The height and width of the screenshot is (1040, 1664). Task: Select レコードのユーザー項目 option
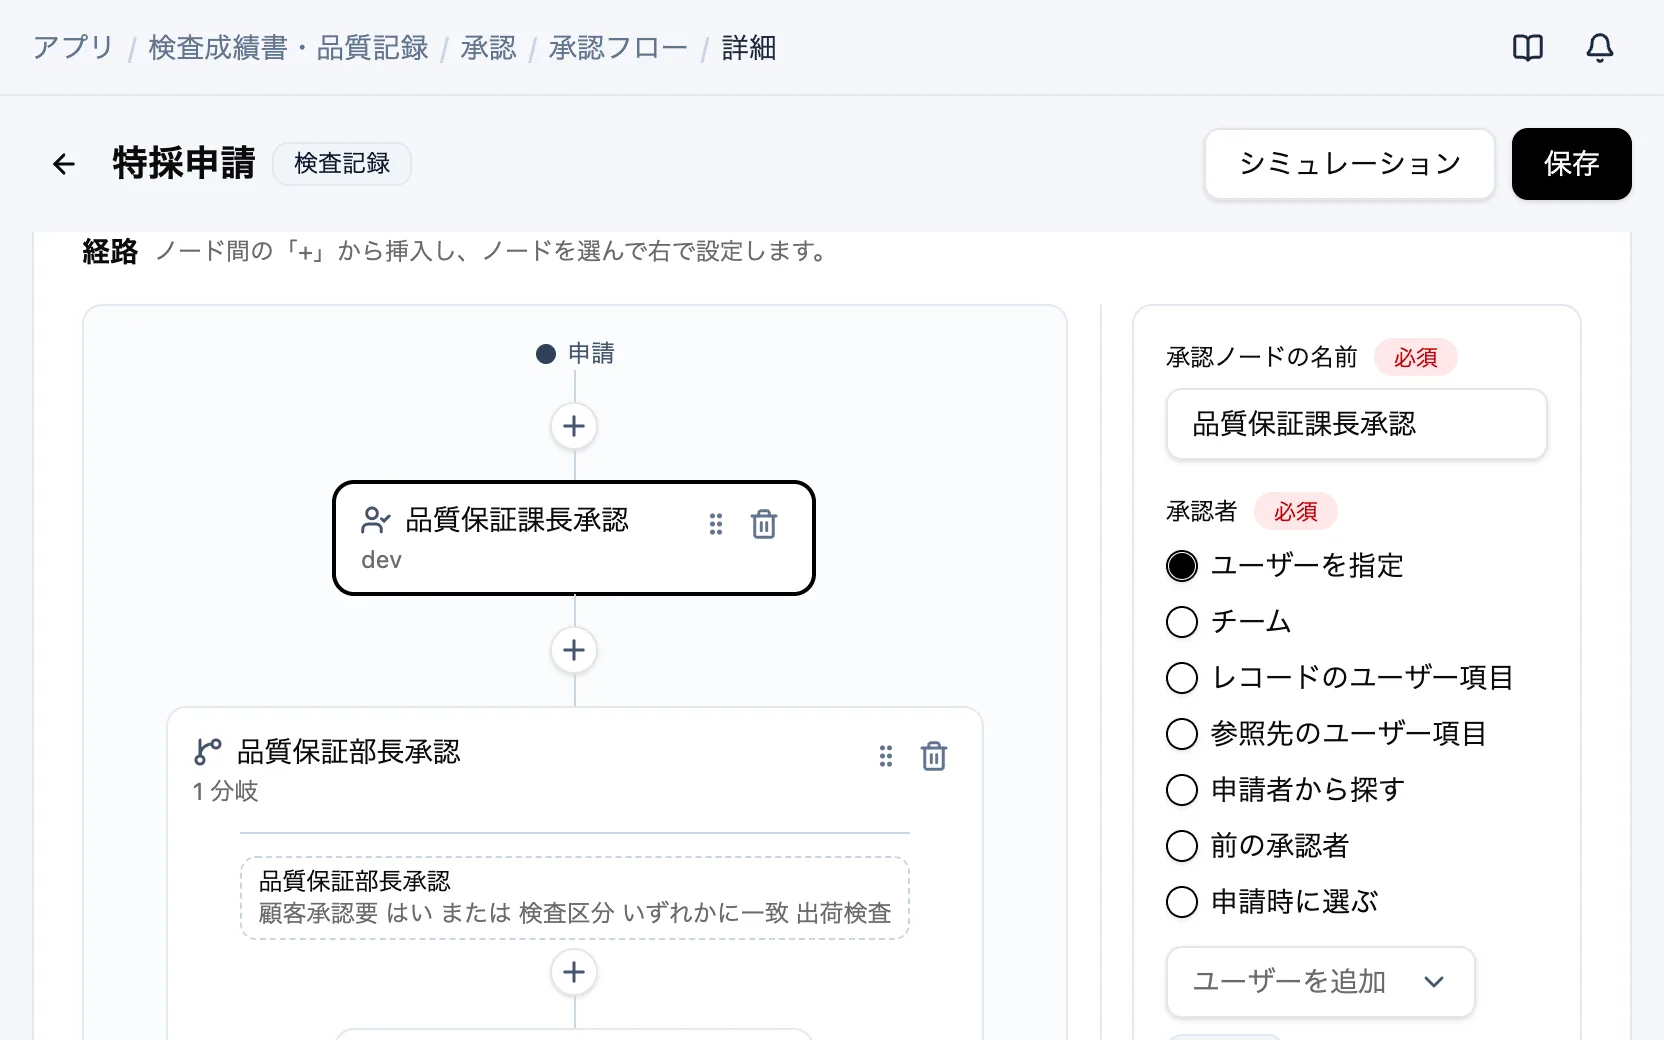click(1181, 678)
